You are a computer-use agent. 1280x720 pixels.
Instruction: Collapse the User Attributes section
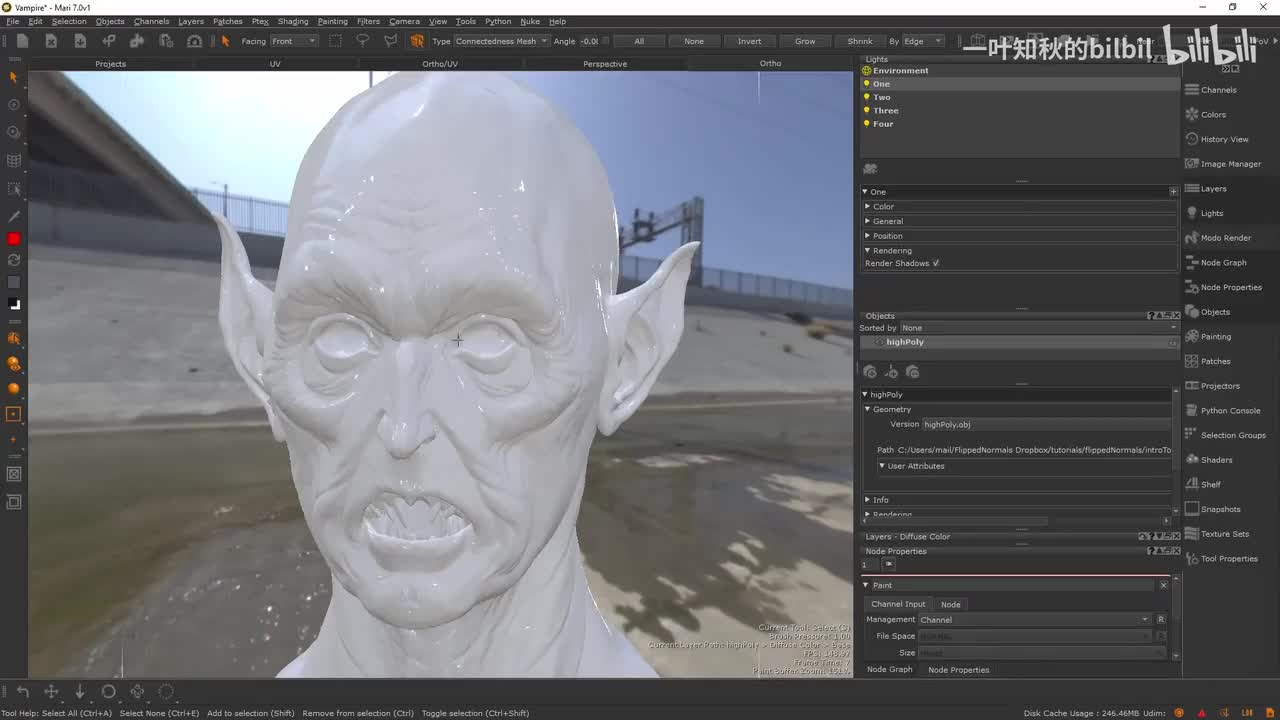pyautogui.click(x=882, y=466)
